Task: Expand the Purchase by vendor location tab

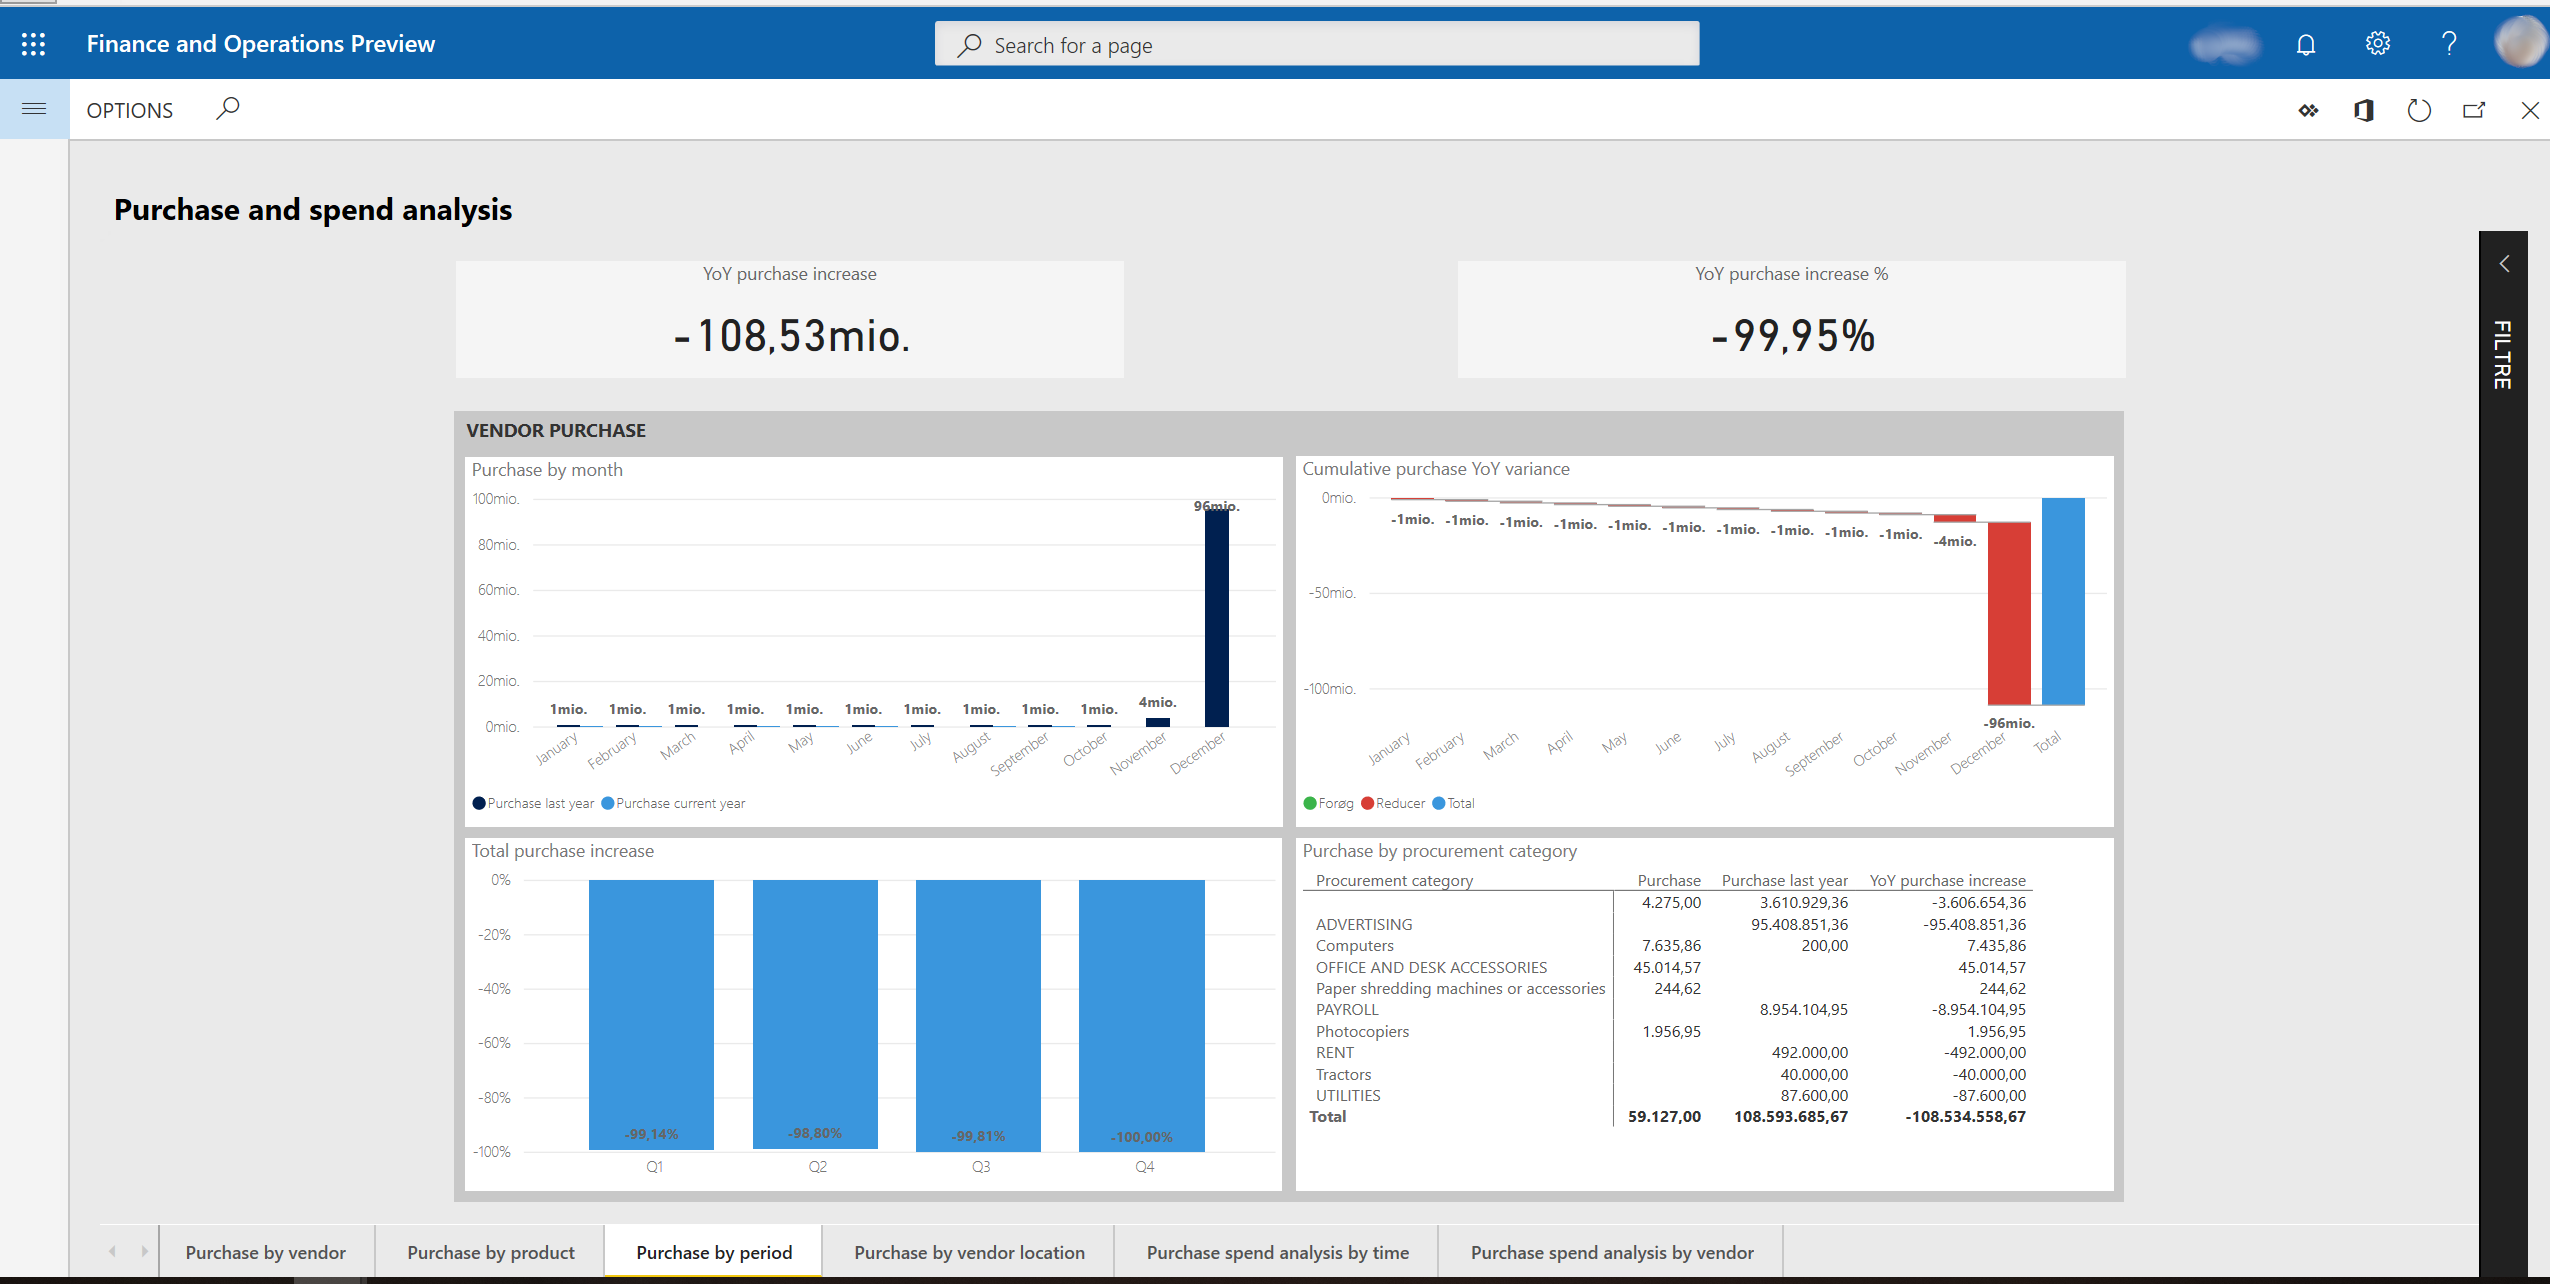Action: click(967, 1251)
